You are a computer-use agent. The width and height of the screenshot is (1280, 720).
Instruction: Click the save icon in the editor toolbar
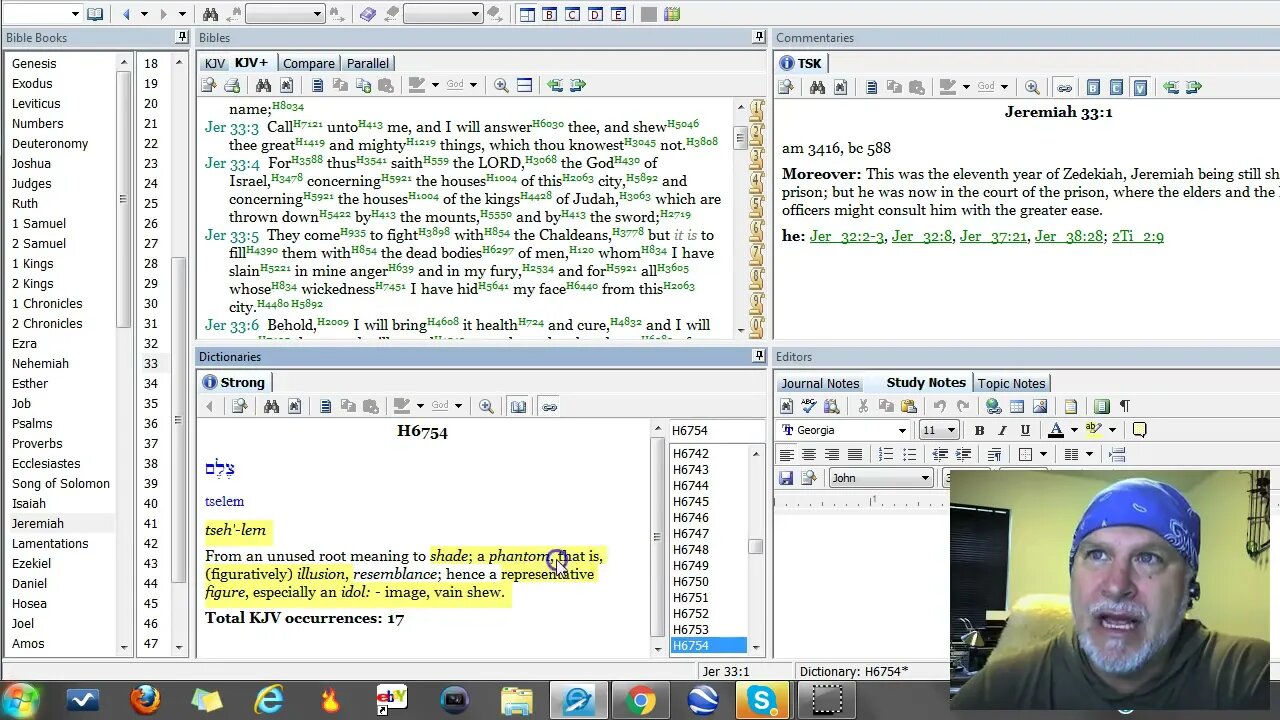point(786,478)
